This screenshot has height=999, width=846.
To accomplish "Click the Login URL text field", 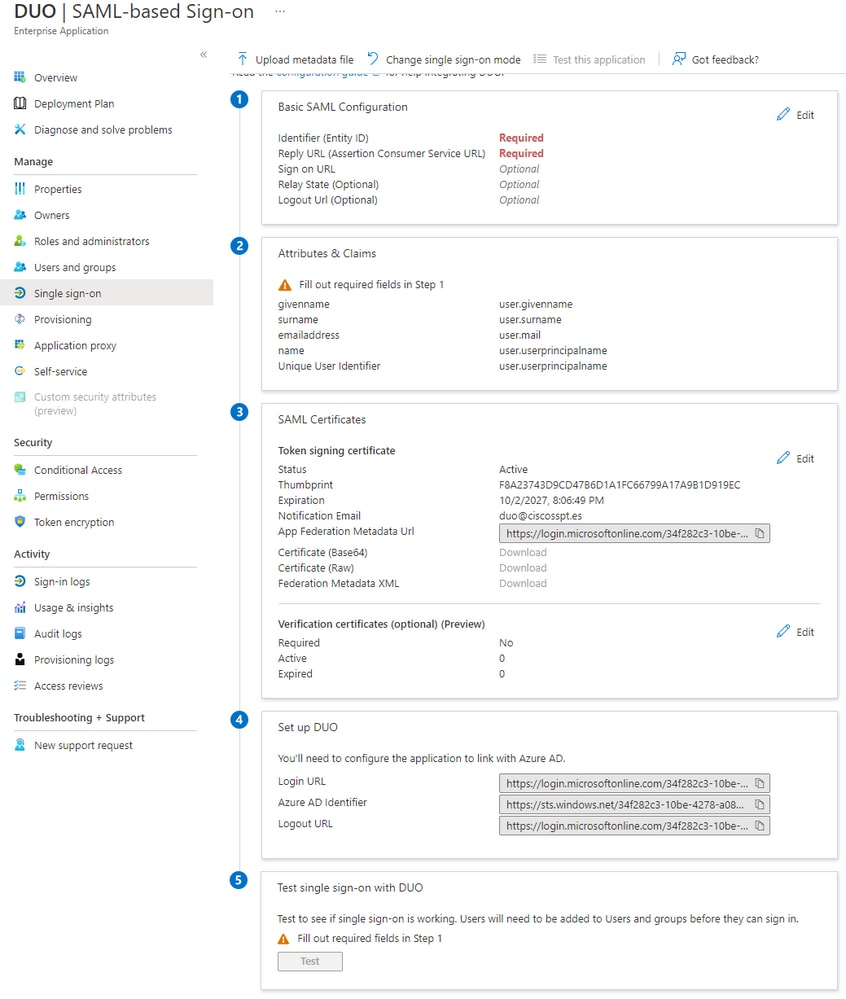I will [634, 783].
